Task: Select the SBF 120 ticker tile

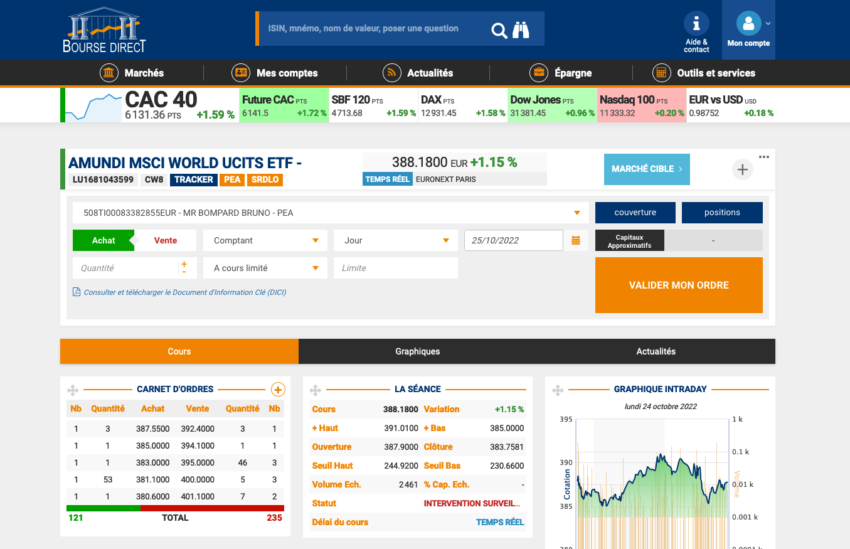Action: tap(374, 105)
